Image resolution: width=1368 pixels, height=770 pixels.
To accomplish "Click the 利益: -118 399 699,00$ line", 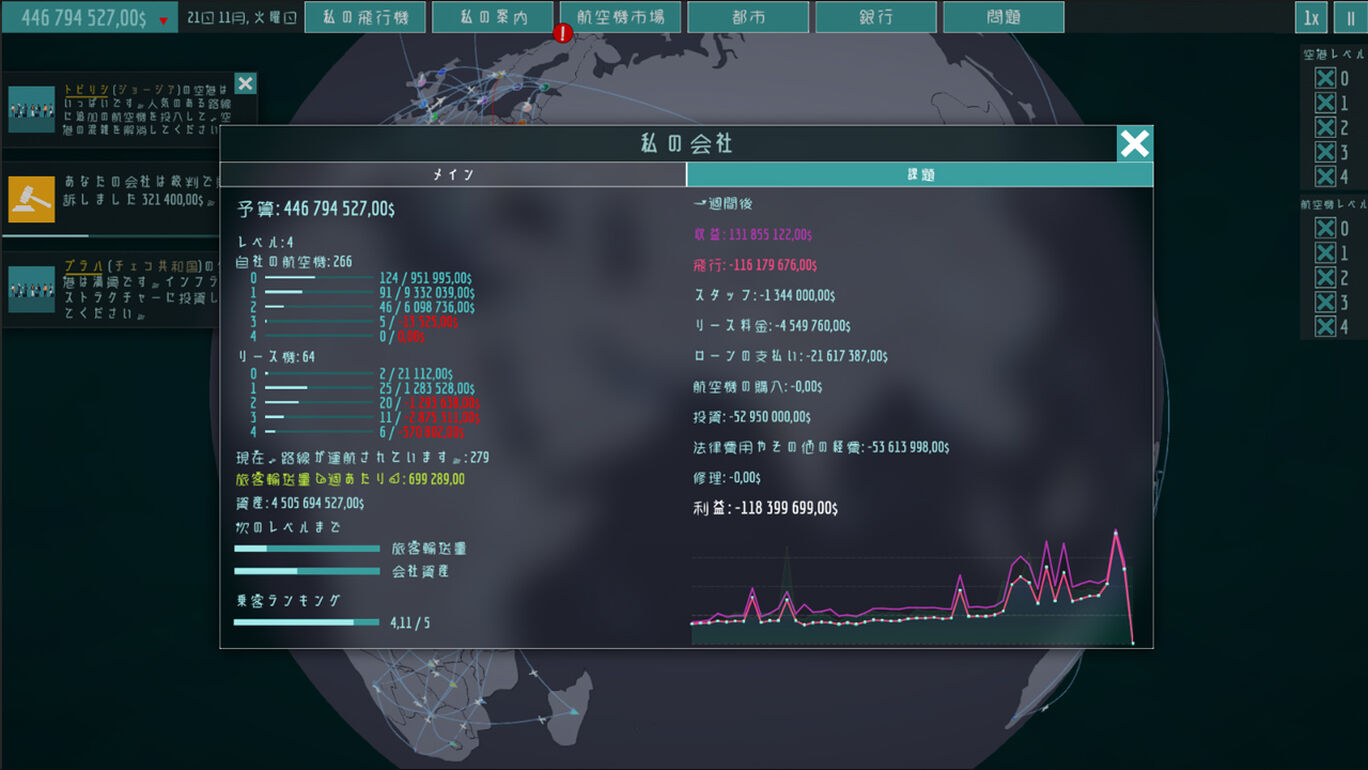I will 765,508.
